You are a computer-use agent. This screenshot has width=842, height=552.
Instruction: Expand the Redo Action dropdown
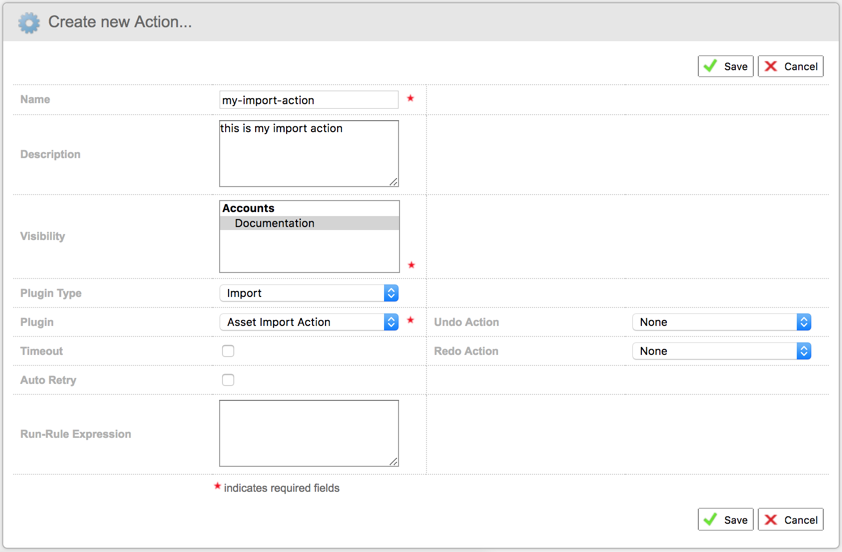pyautogui.click(x=721, y=351)
